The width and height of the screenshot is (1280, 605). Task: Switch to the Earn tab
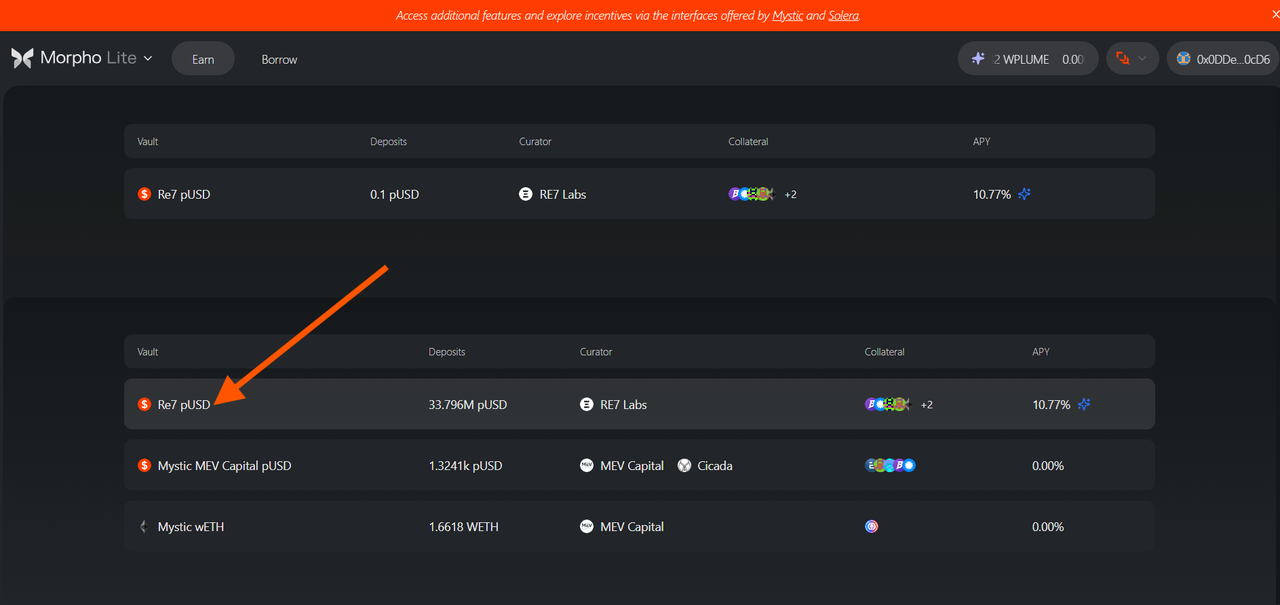(x=203, y=59)
